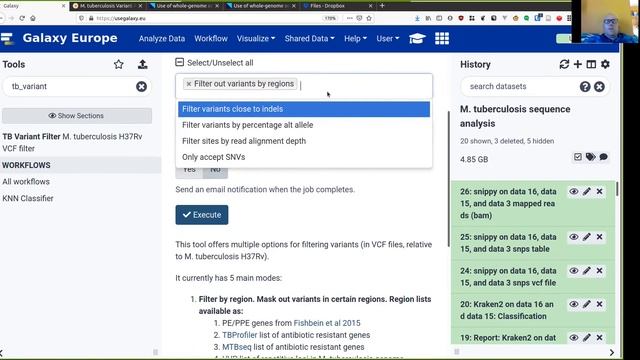Open the visualization grid icon in masthead
Screen dimensions: 640x360
click(x=442, y=38)
